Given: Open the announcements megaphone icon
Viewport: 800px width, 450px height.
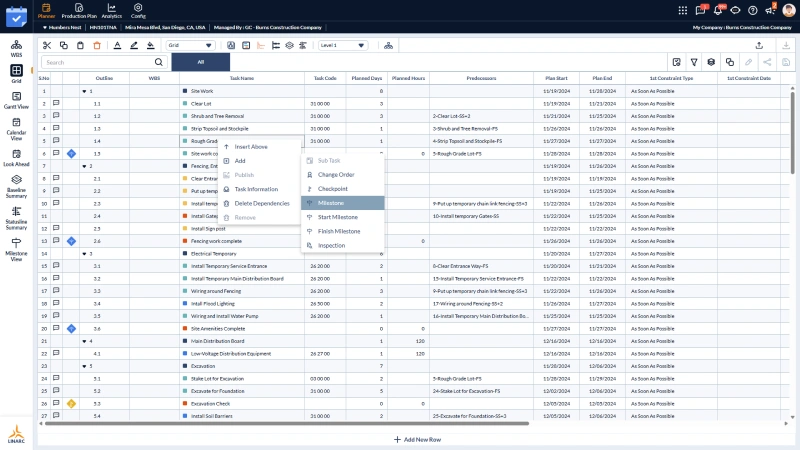Looking at the screenshot, I should coord(770,10).
